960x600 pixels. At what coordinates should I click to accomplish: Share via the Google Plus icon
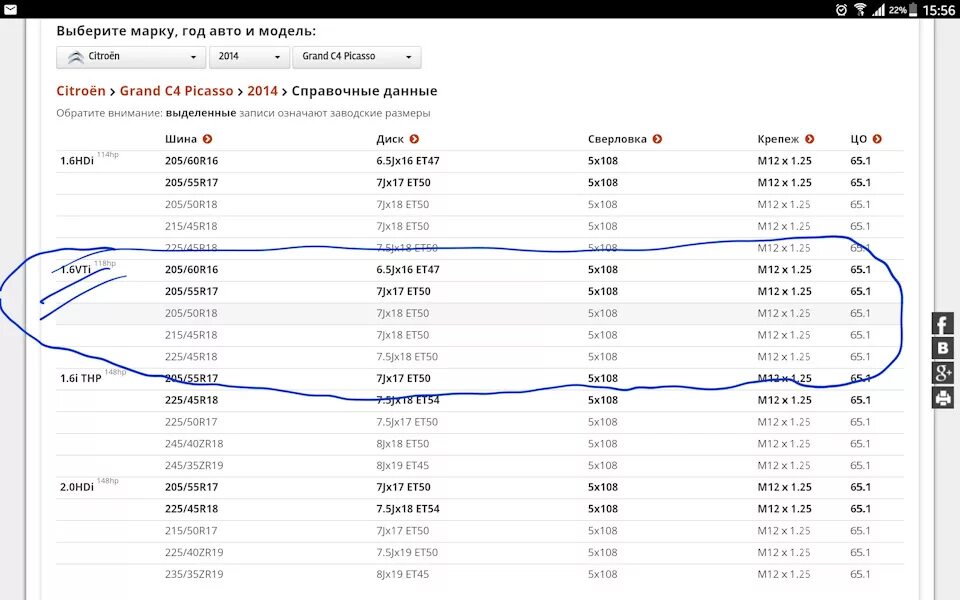click(x=943, y=373)
